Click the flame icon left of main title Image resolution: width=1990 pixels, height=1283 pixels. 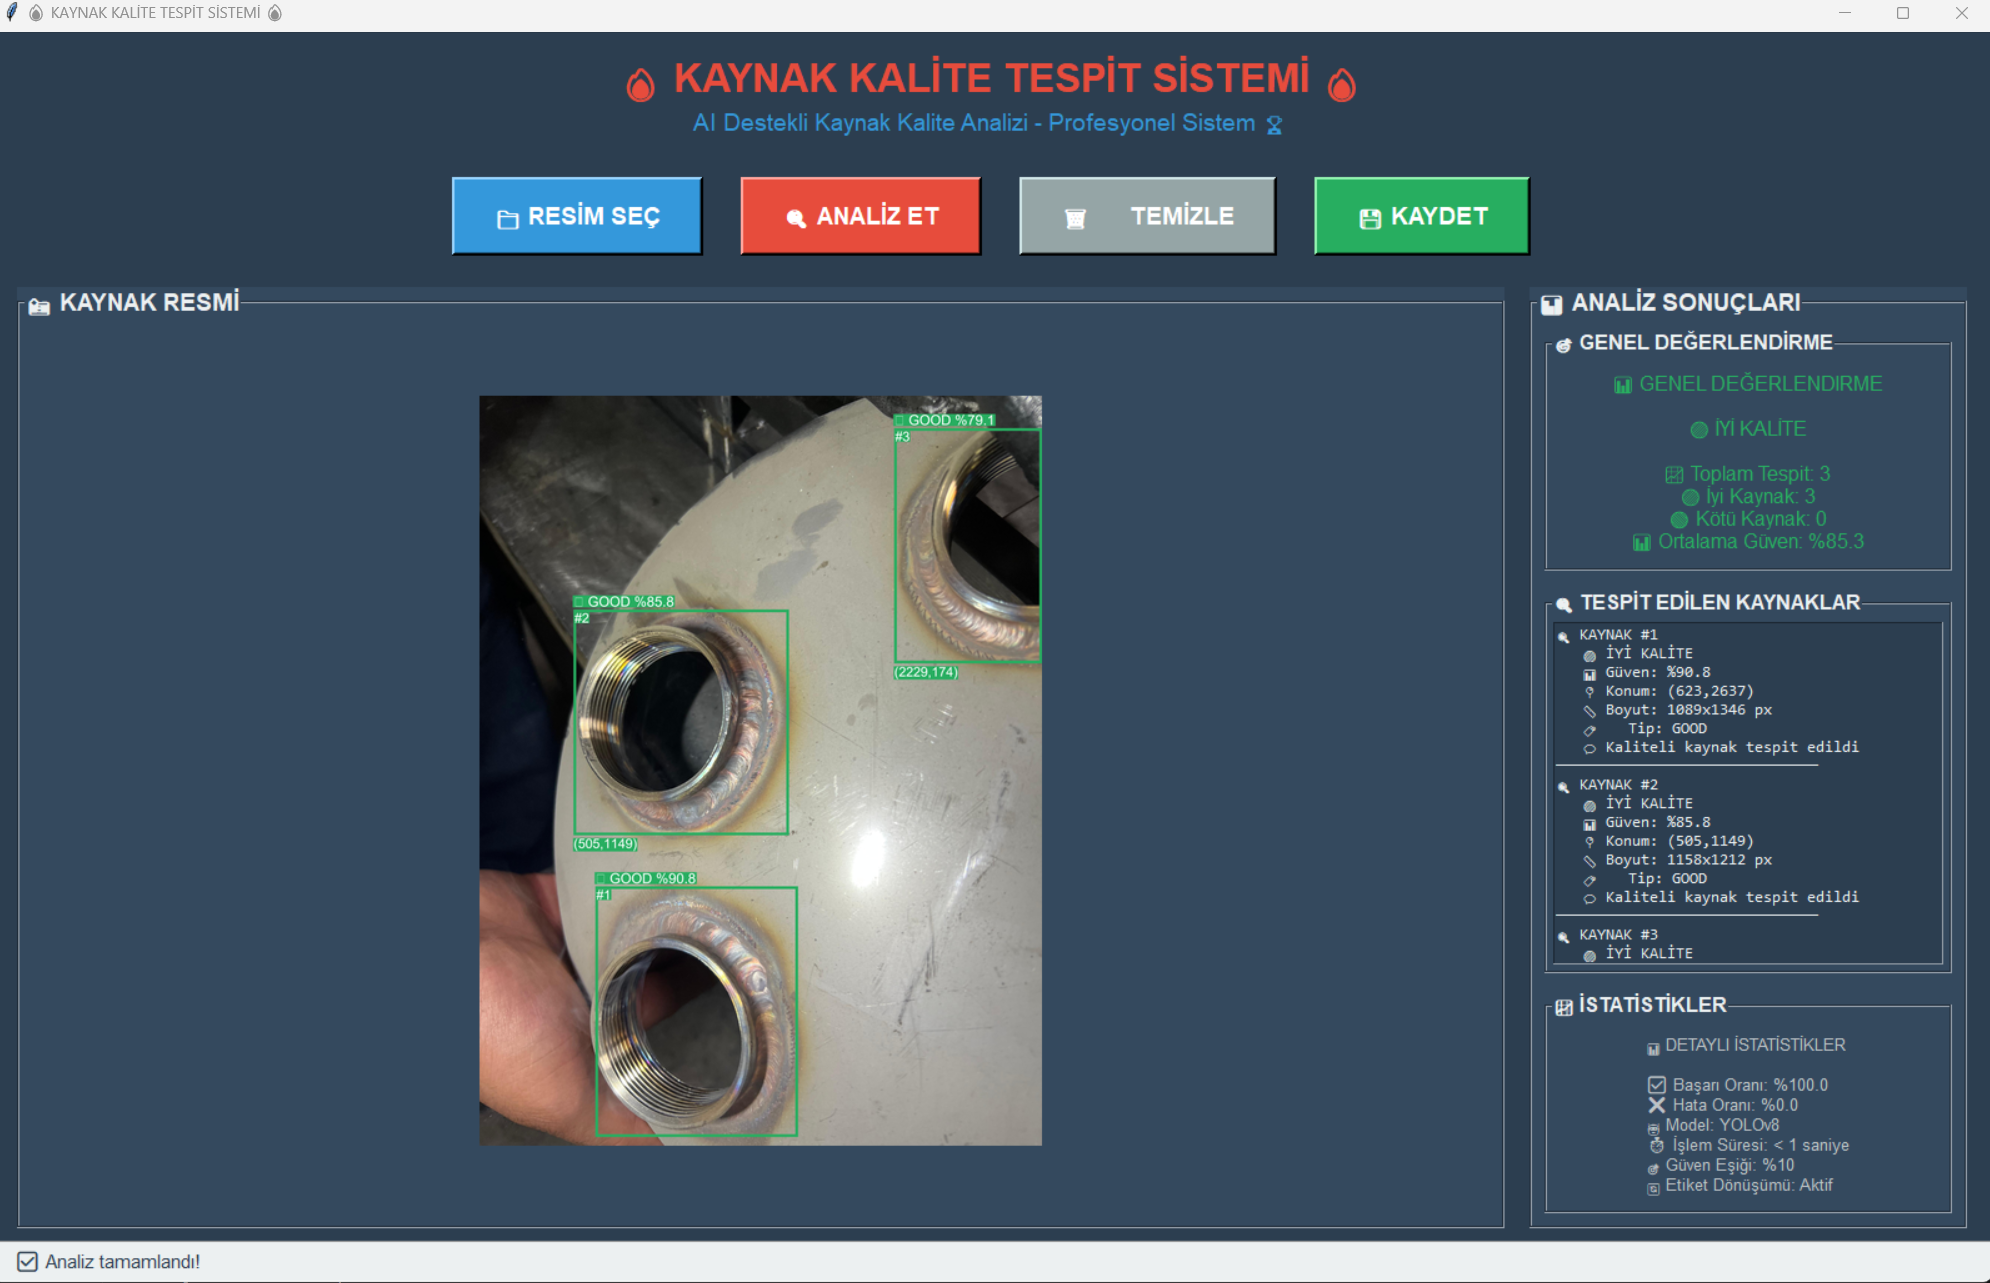(641, 84)
